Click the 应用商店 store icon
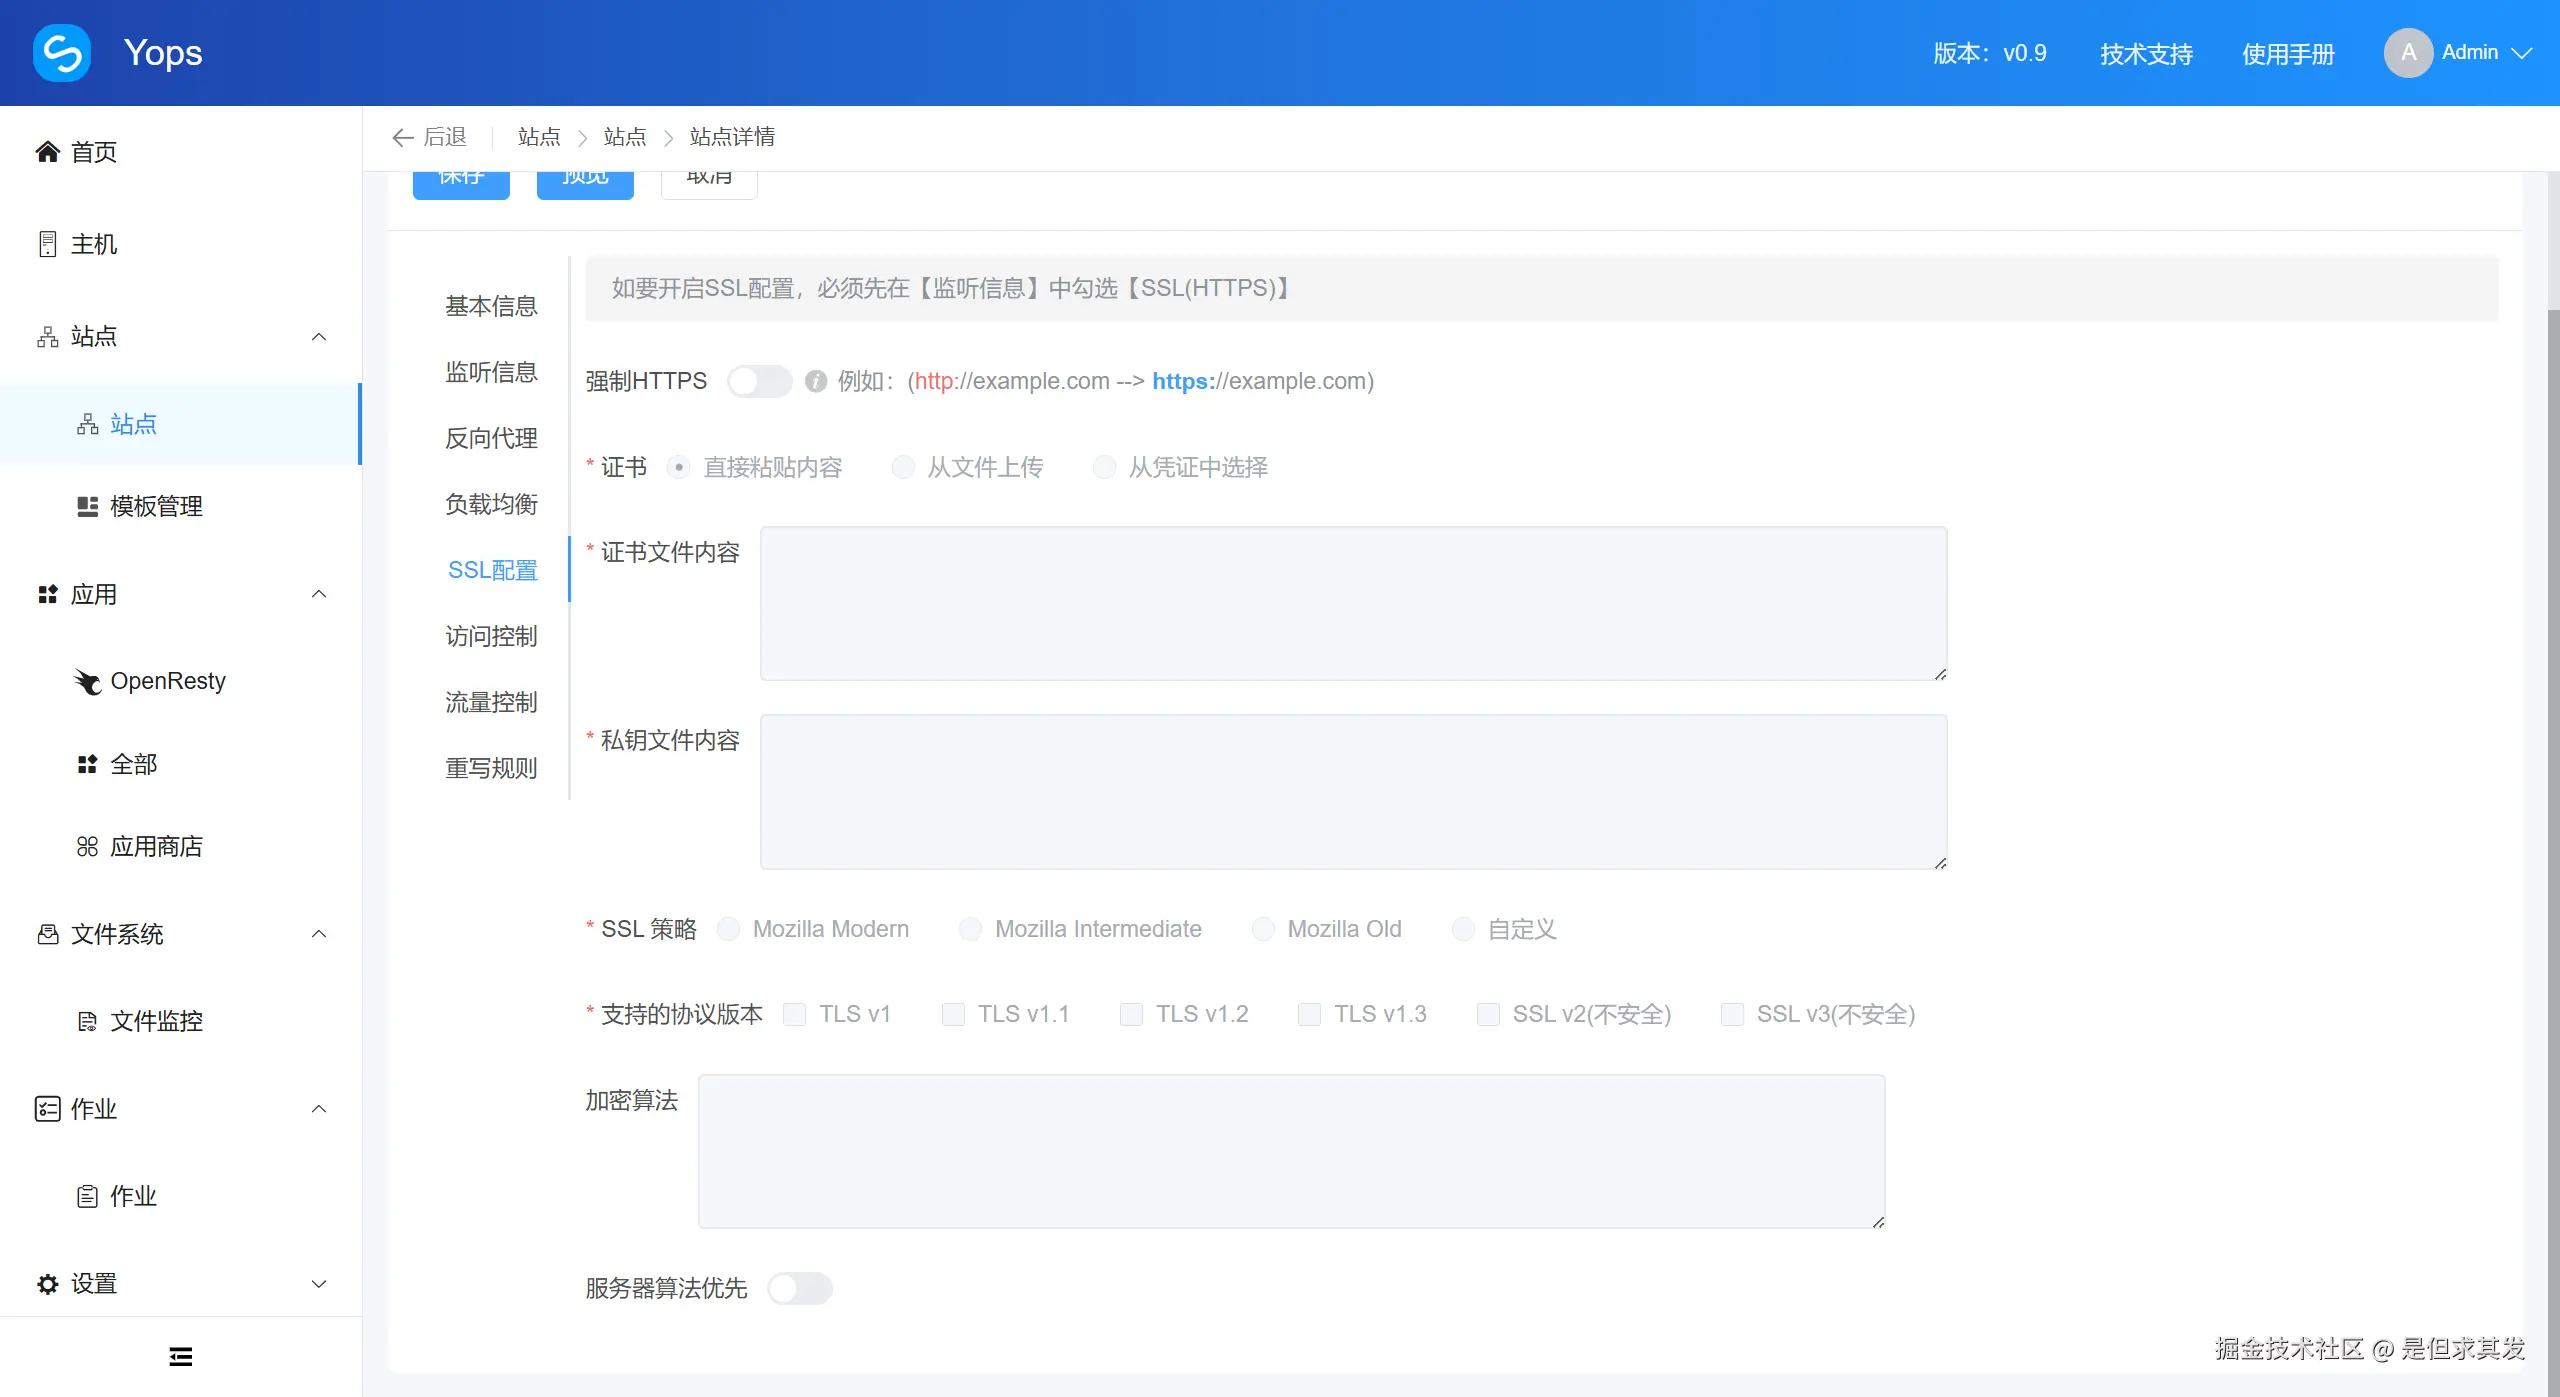 [x=87, y=847]
